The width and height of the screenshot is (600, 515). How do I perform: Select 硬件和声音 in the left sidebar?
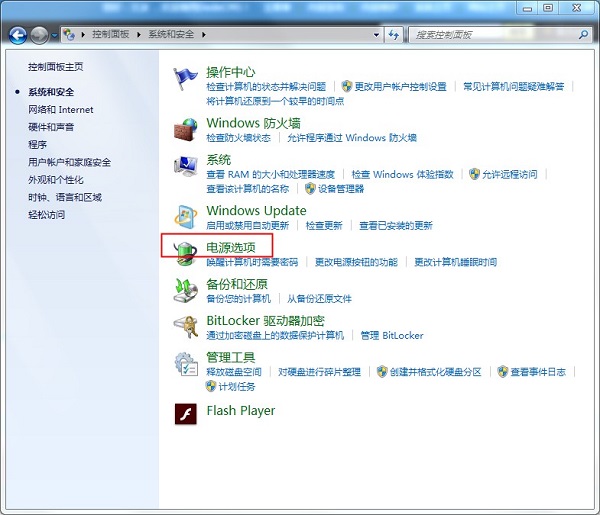[x=51, y=127]
